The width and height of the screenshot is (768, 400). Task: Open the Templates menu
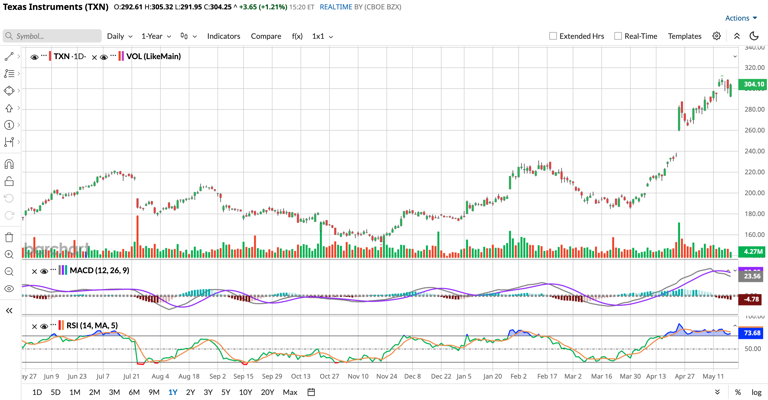pos(685,36)
